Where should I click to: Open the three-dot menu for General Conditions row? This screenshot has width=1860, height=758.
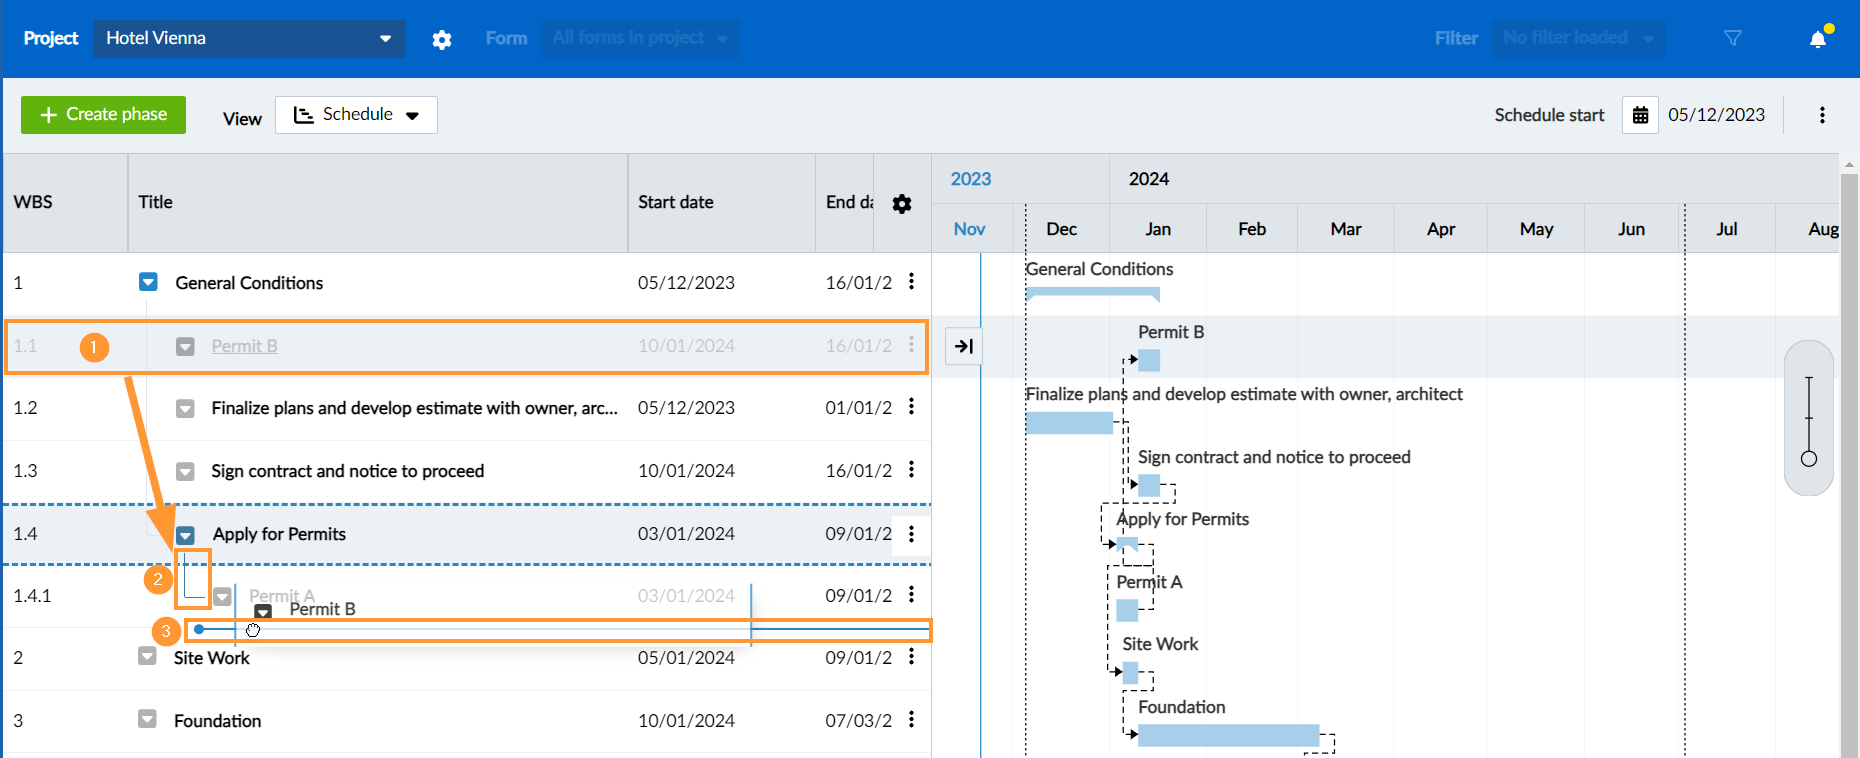coord(911,282)
